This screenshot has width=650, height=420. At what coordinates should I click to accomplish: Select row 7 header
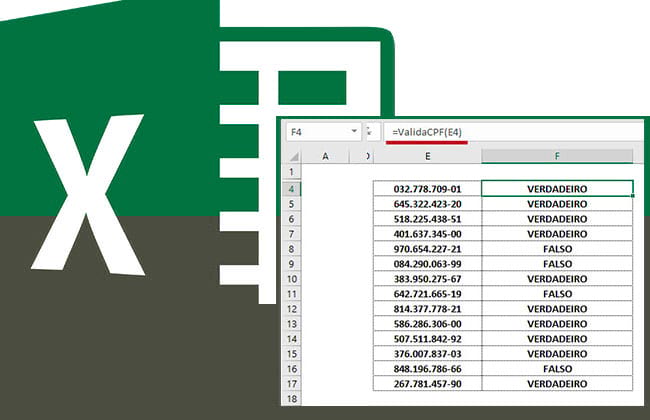(x=291, y=234)
